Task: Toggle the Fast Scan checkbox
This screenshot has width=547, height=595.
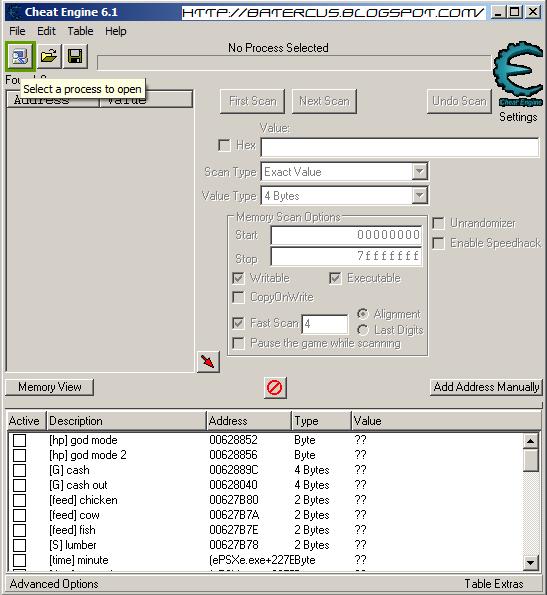Action: click(238, 323)
